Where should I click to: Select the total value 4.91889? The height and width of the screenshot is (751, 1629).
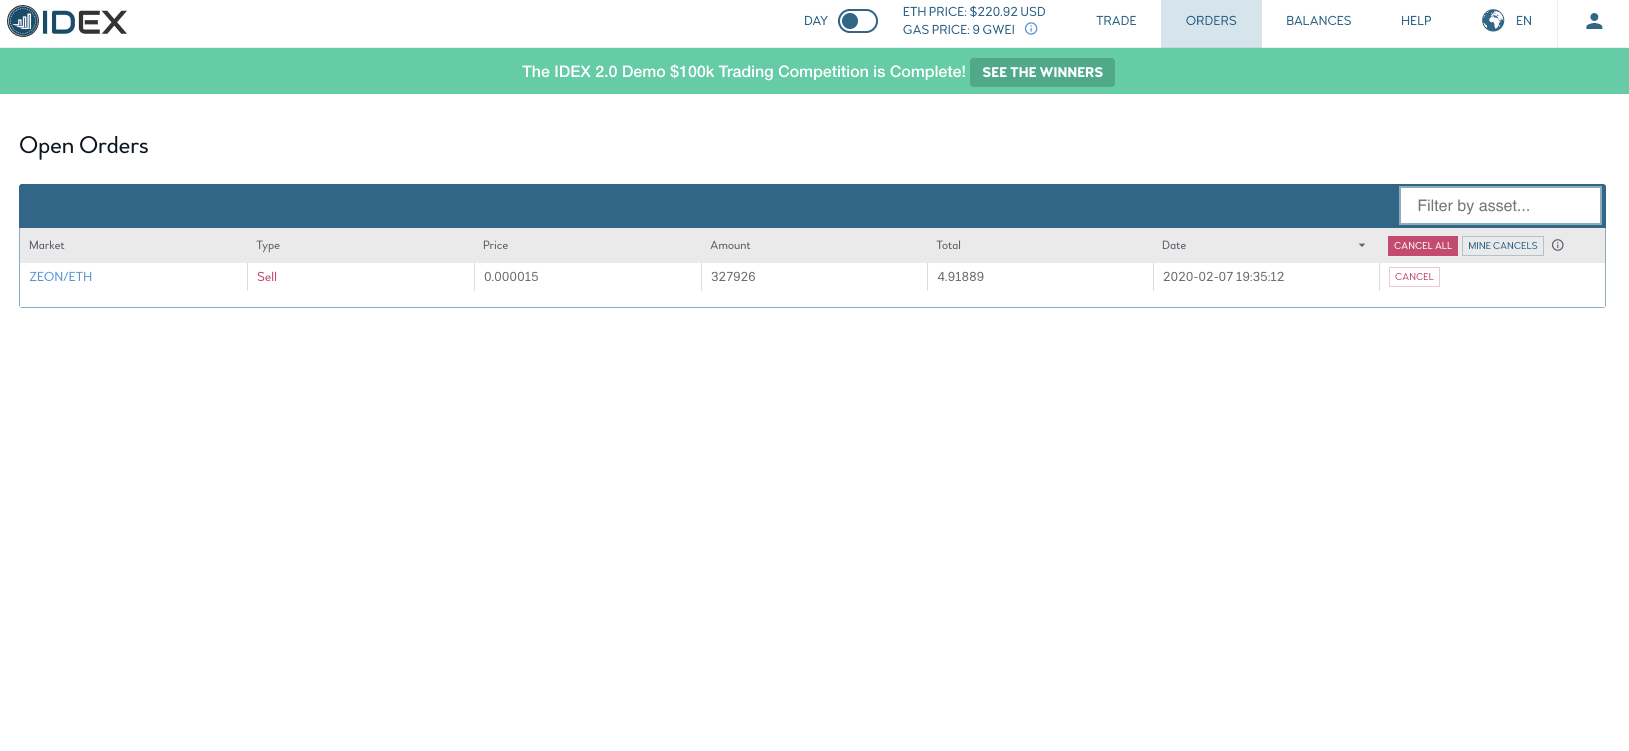961,277
